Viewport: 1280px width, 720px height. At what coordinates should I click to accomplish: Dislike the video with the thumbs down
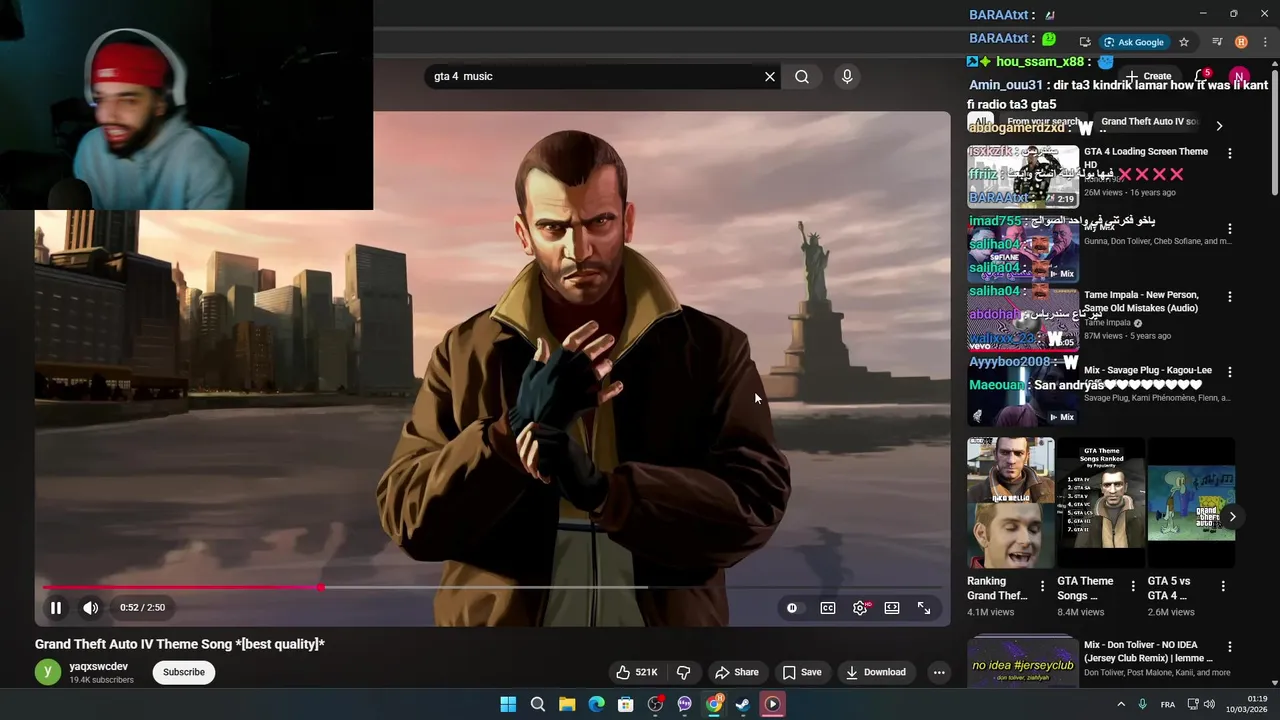click(x=684, y=672)
